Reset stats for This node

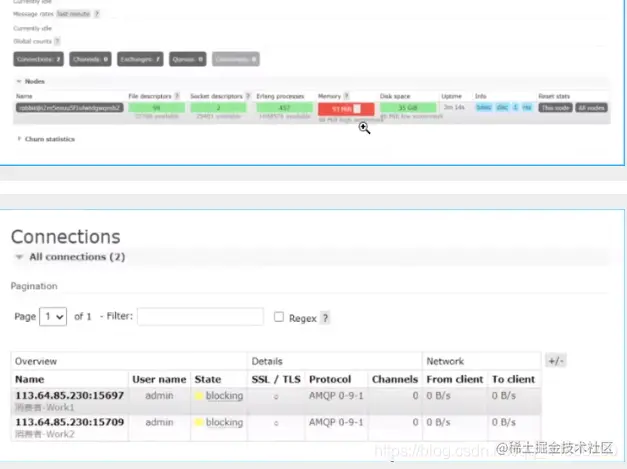(x=555, y=108)
